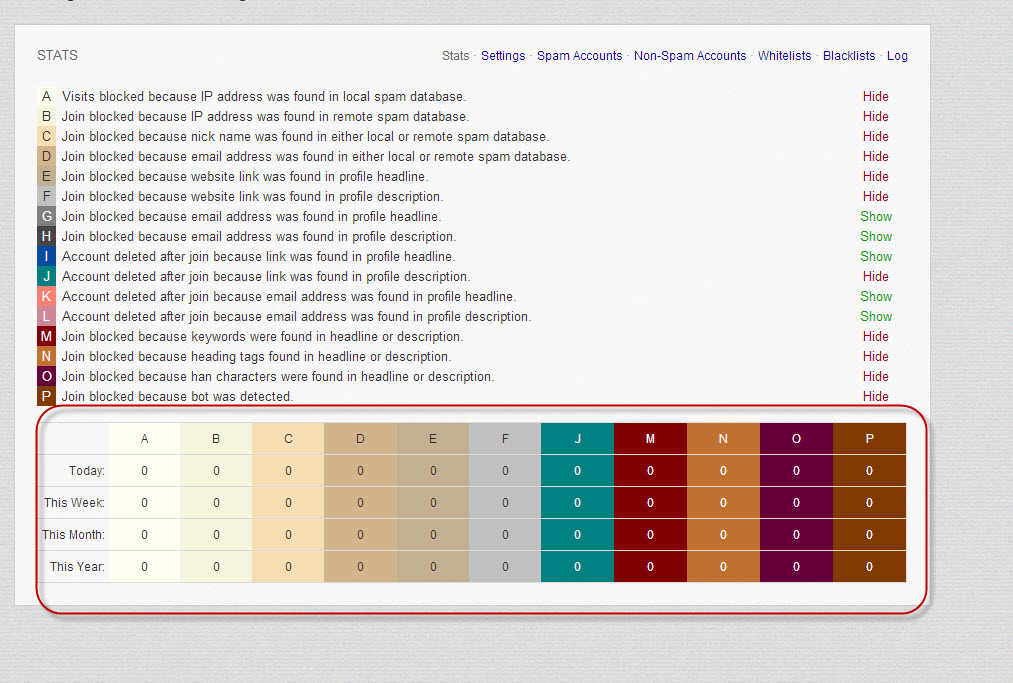The height and width of the screenshot is (683, 1013).
Task: Switch to the Spam Accounts tab
Action: (x=579, y=56)
